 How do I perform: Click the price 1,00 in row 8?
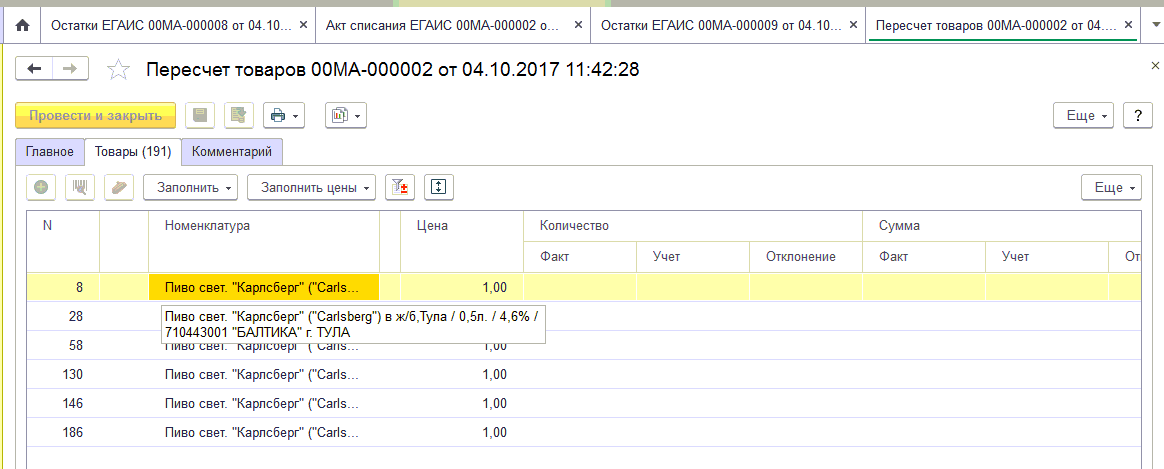pos(494,287)
